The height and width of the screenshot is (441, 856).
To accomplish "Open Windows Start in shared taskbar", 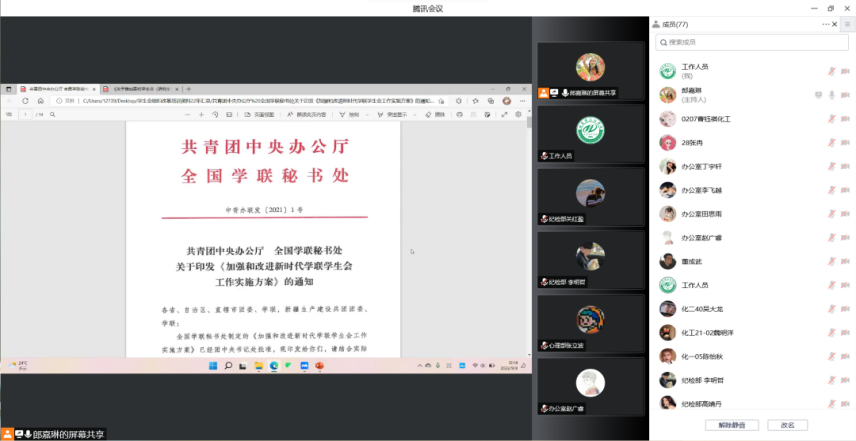I will pos(213,366).
